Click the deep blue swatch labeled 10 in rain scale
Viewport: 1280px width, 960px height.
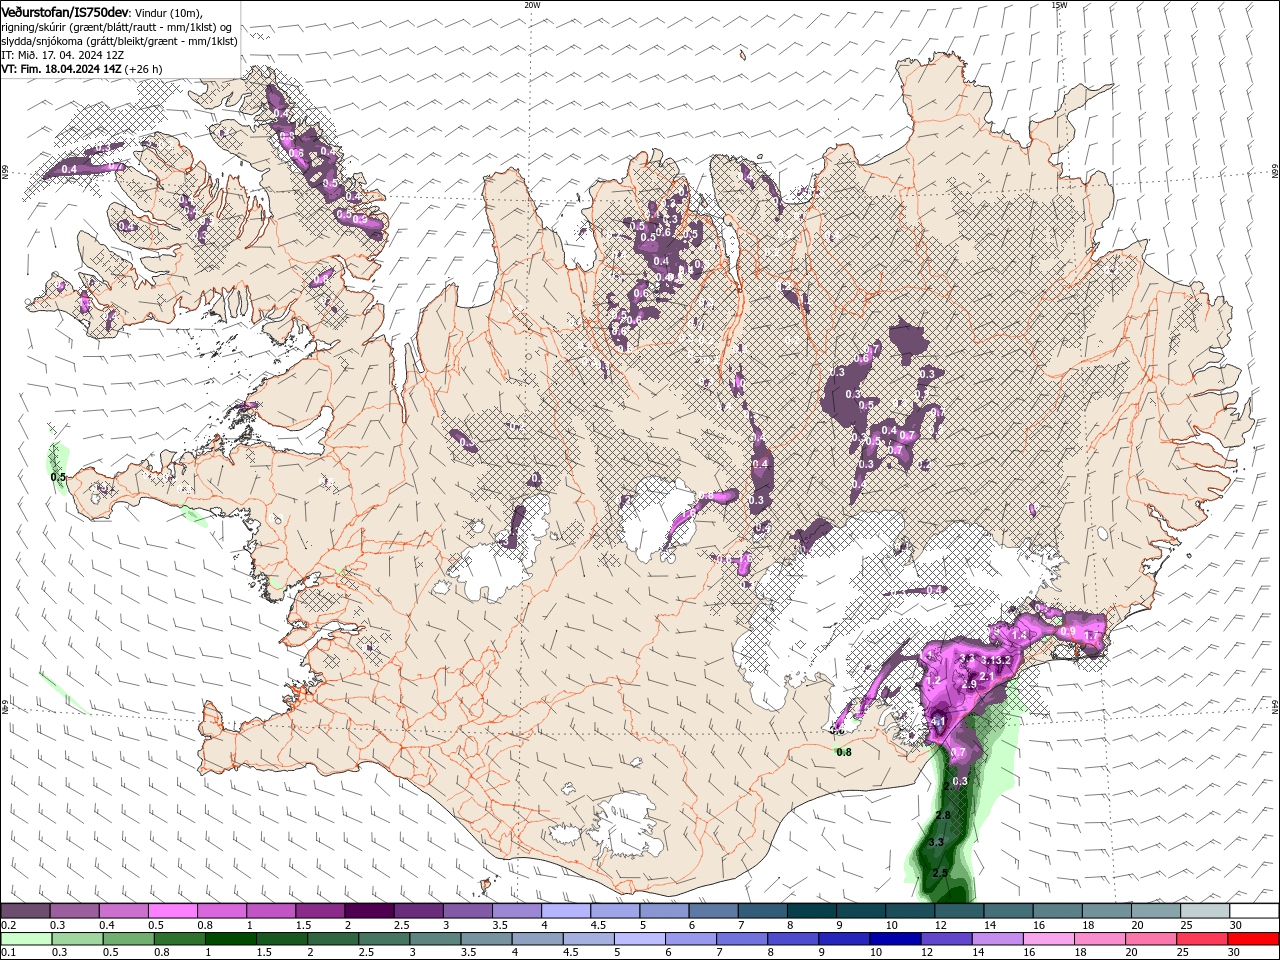pos(895,939)
